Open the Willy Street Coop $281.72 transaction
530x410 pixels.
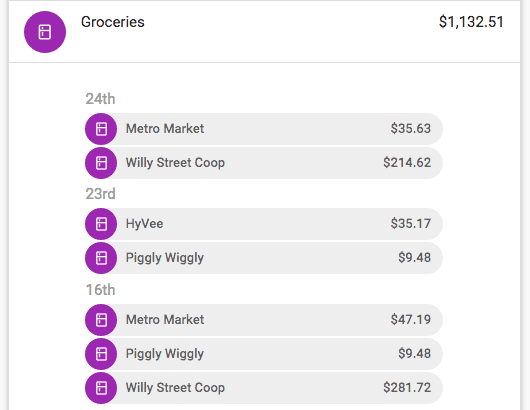[264, 388]
